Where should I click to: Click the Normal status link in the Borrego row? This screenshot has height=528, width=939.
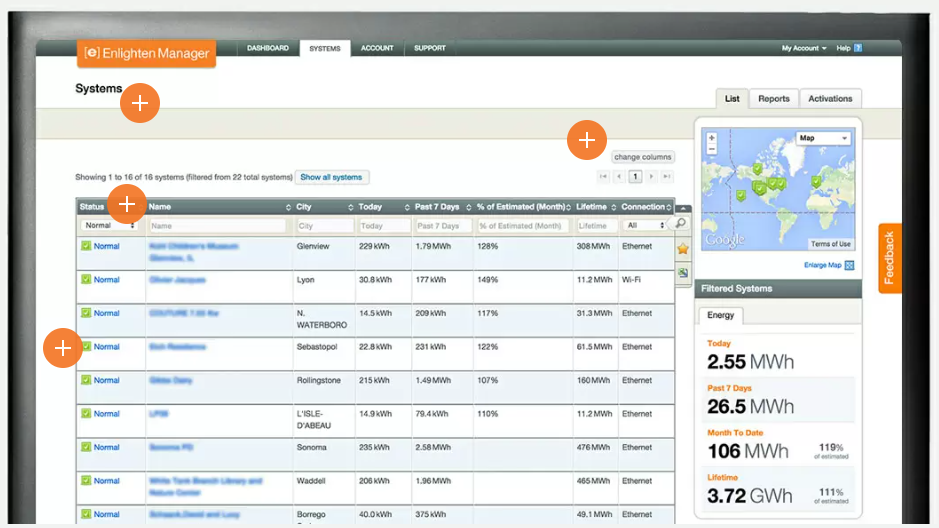click(107, 514)
